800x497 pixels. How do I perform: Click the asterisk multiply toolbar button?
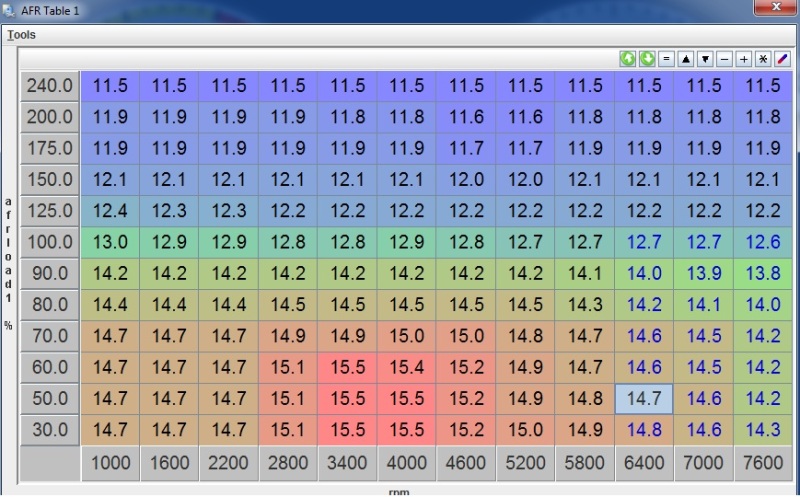point(763,59)
